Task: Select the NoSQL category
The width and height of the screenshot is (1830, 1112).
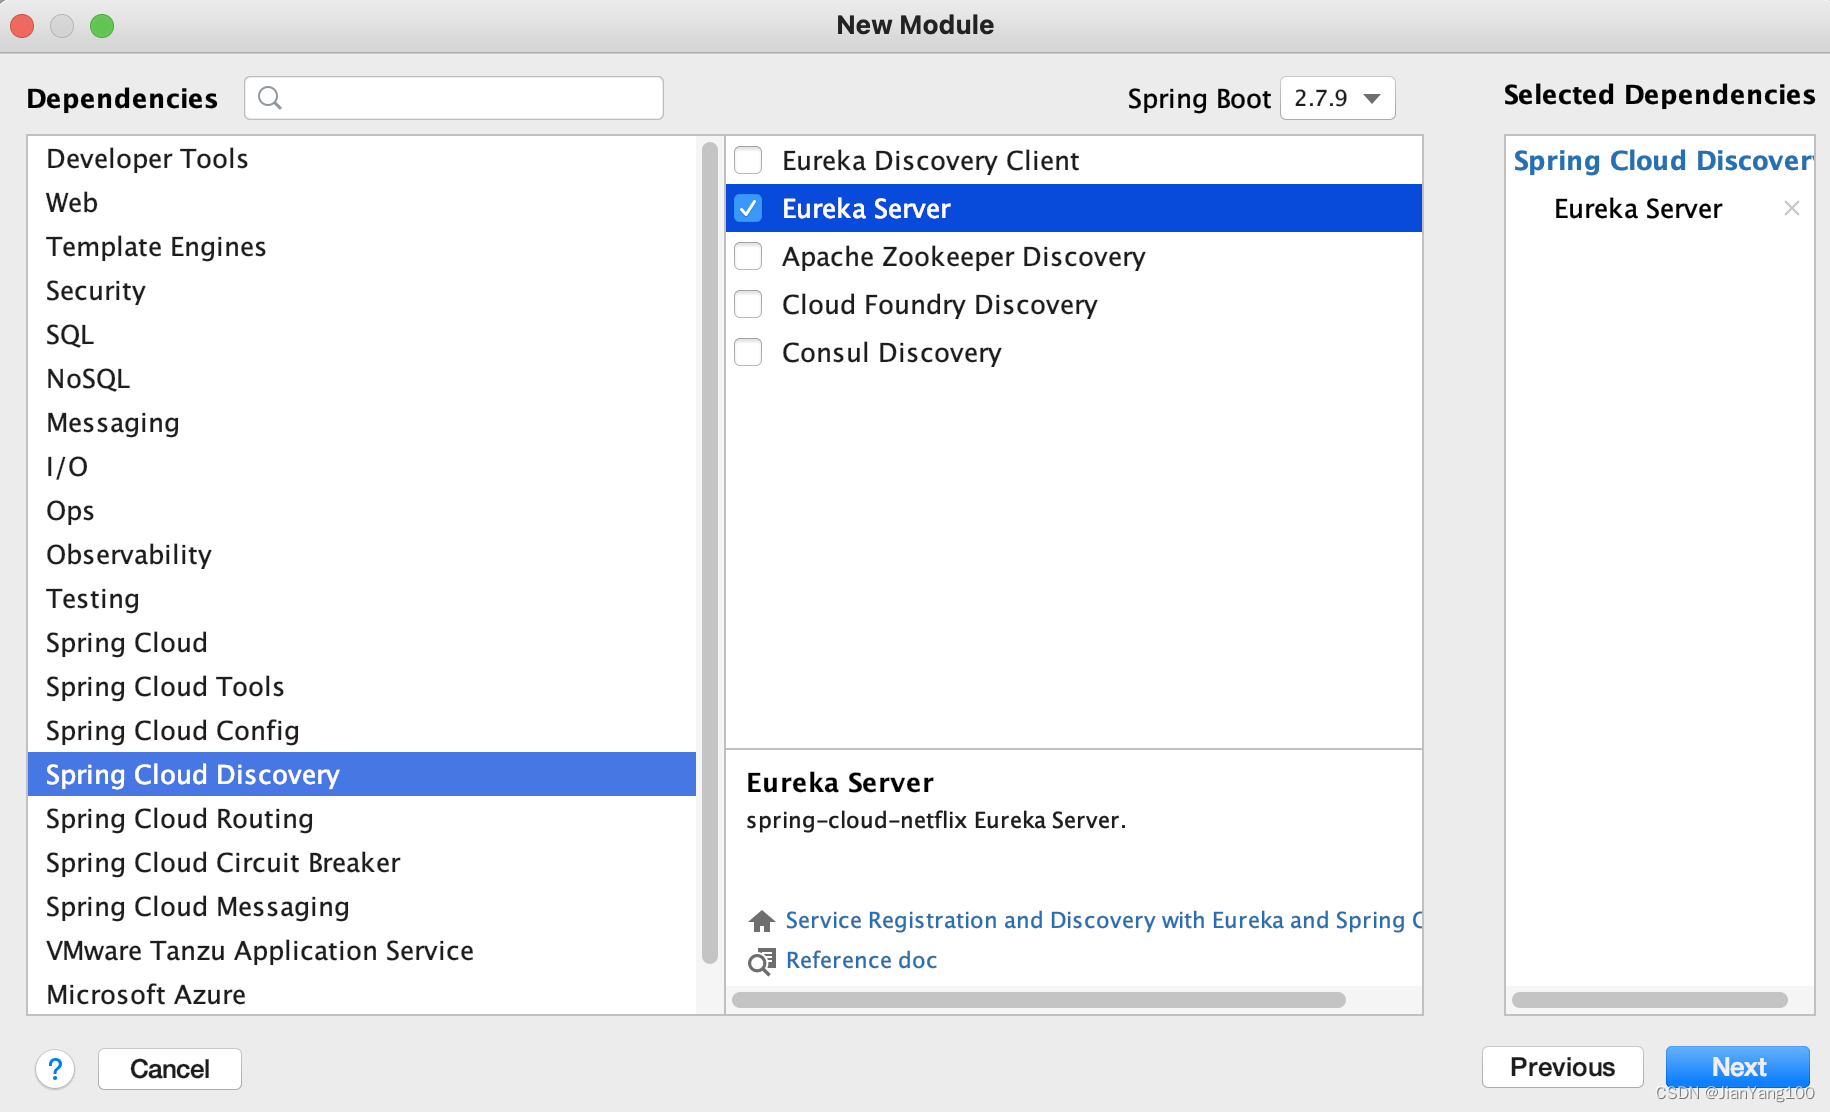Action: click(x=361, y=378)
